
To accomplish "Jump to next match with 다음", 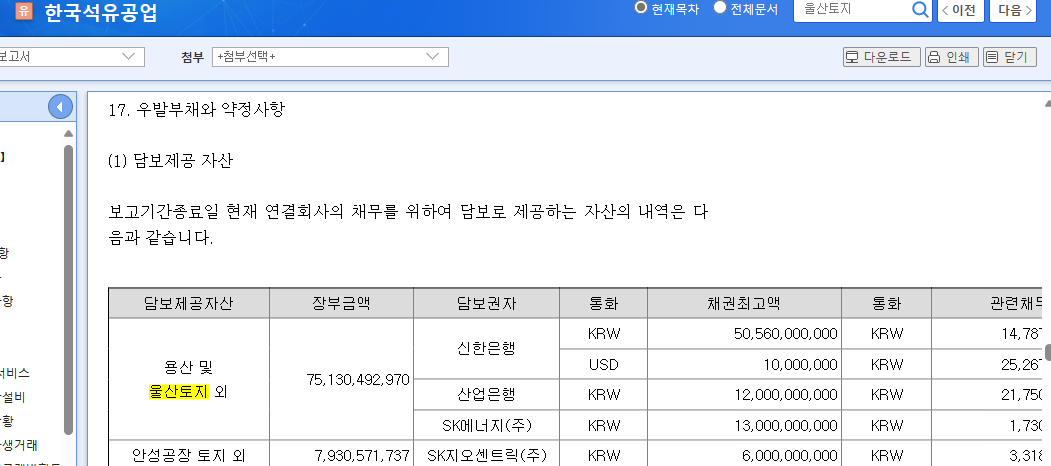I will (1015, 10).
